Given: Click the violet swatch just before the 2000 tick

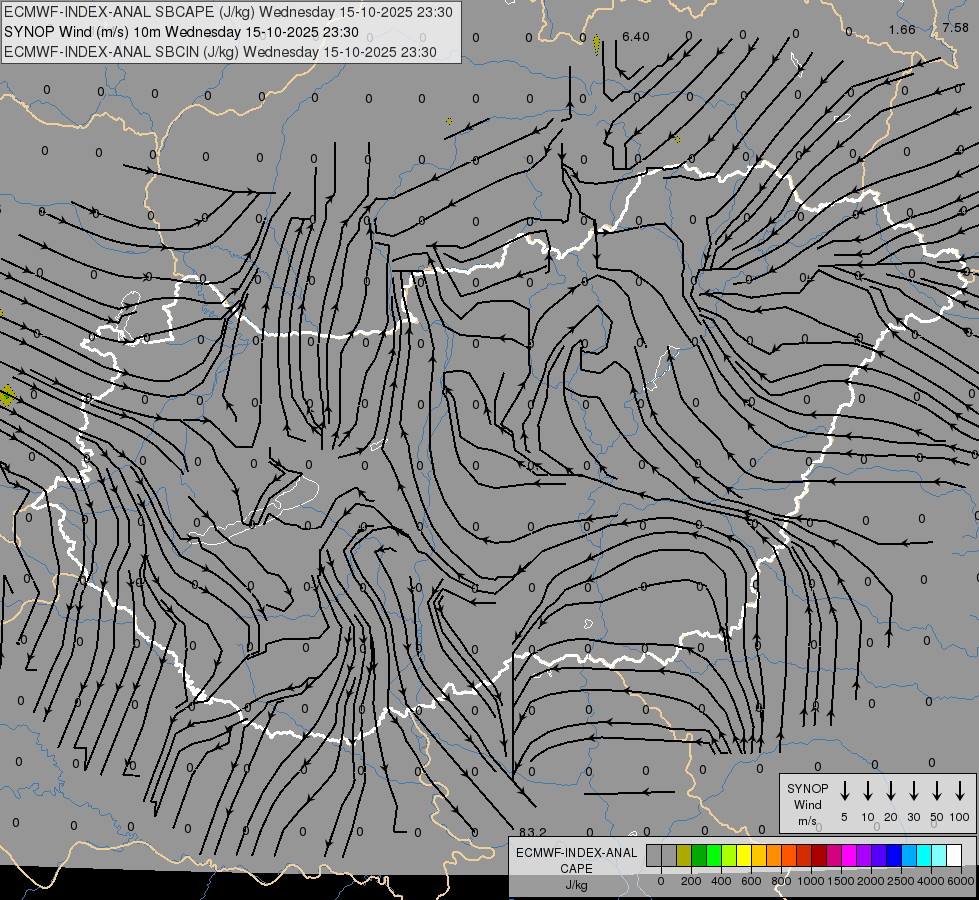Looking at the screenshot, I should tap(865, 855).
